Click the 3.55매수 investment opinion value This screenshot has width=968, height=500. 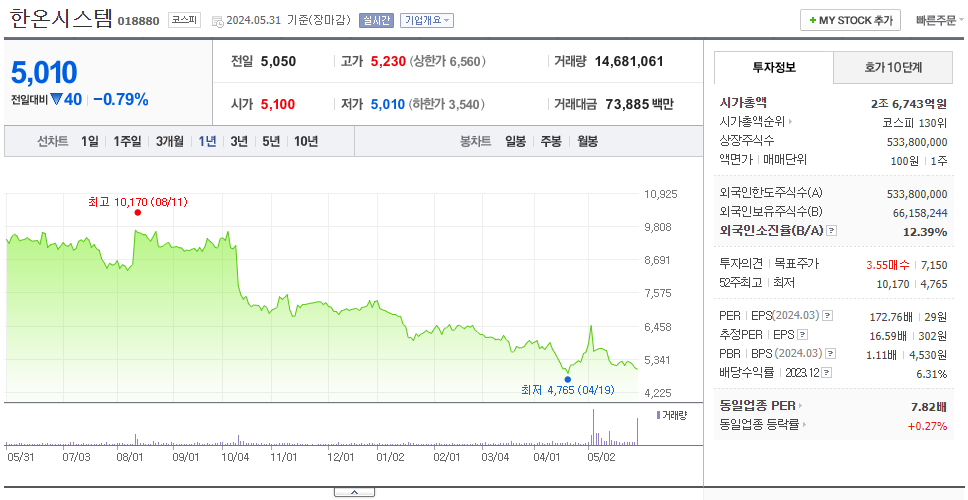[x=888, y=265]
